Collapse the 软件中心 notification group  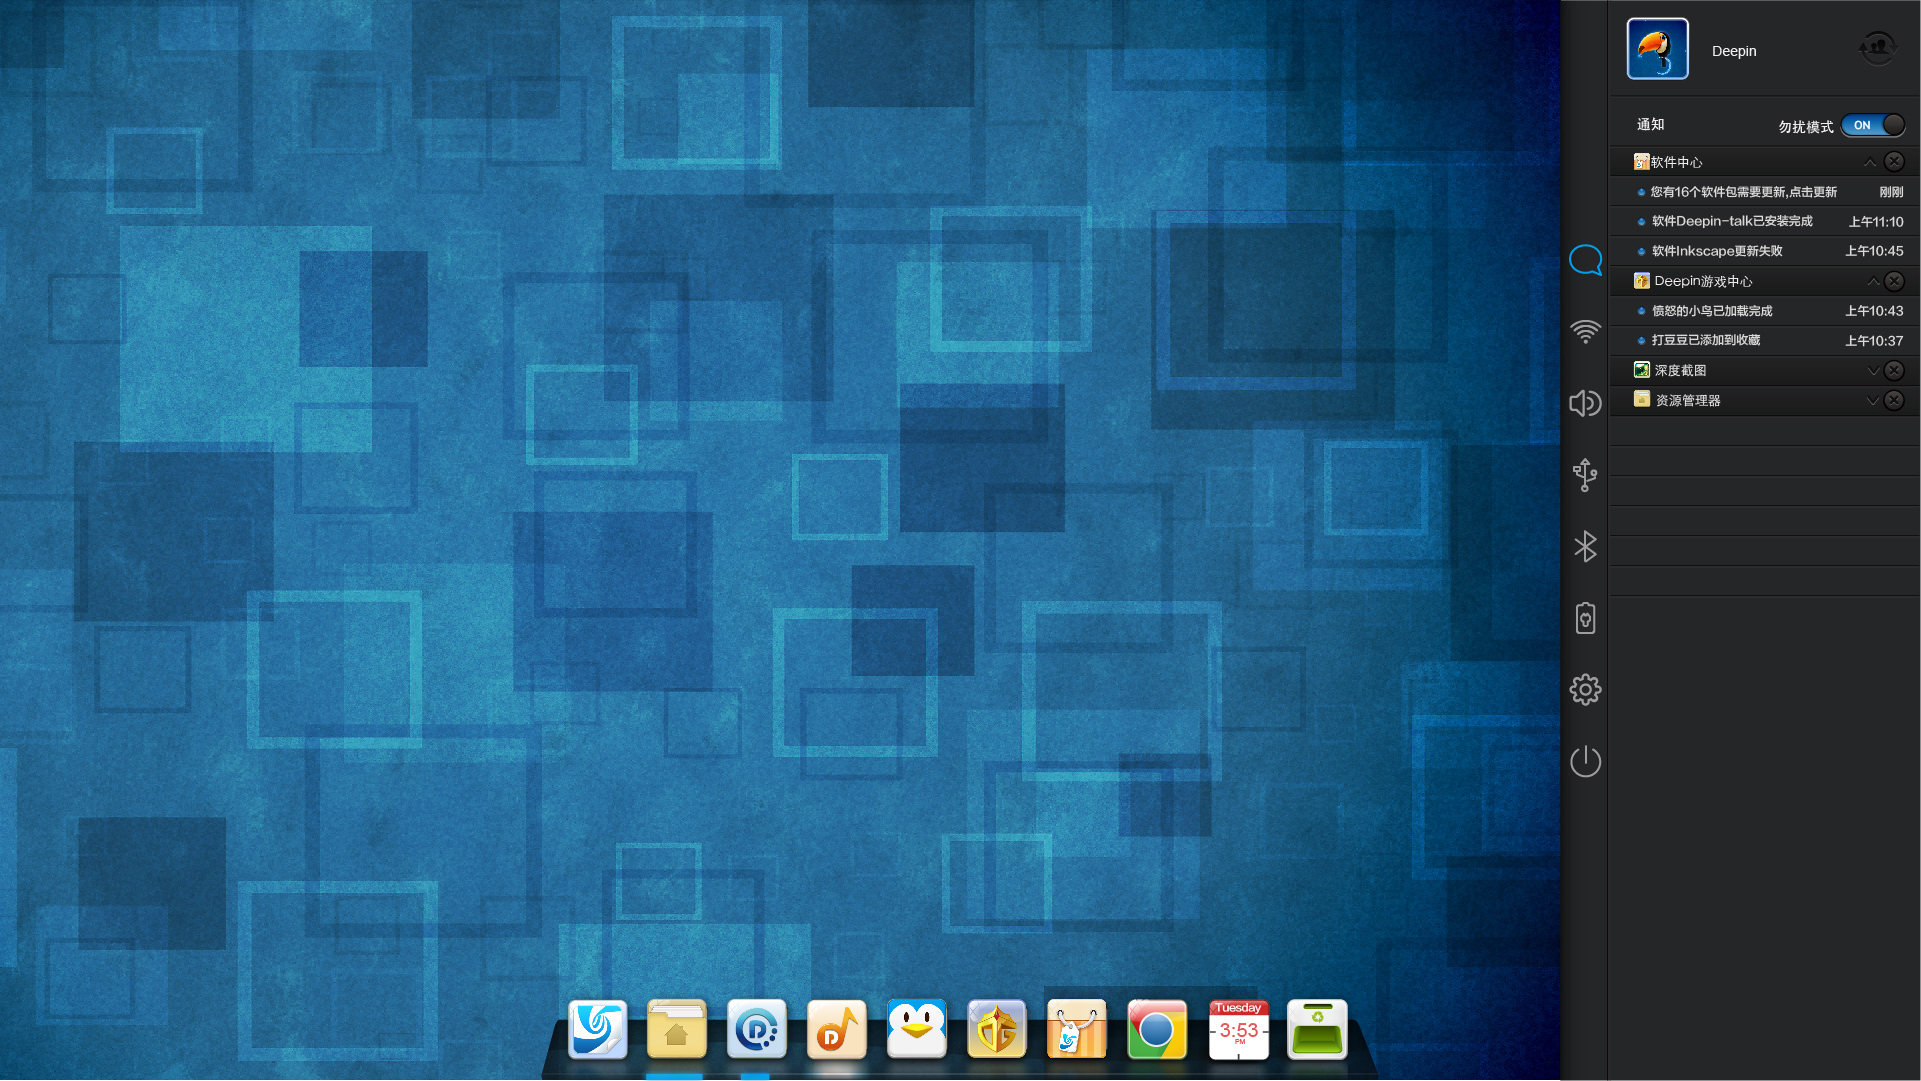[1869, 162]
